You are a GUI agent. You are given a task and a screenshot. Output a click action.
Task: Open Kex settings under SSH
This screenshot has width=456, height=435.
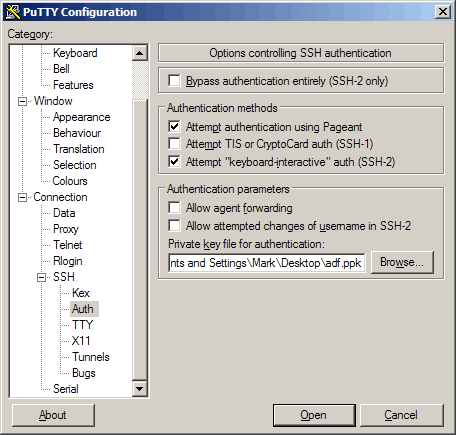pos(81,293)
